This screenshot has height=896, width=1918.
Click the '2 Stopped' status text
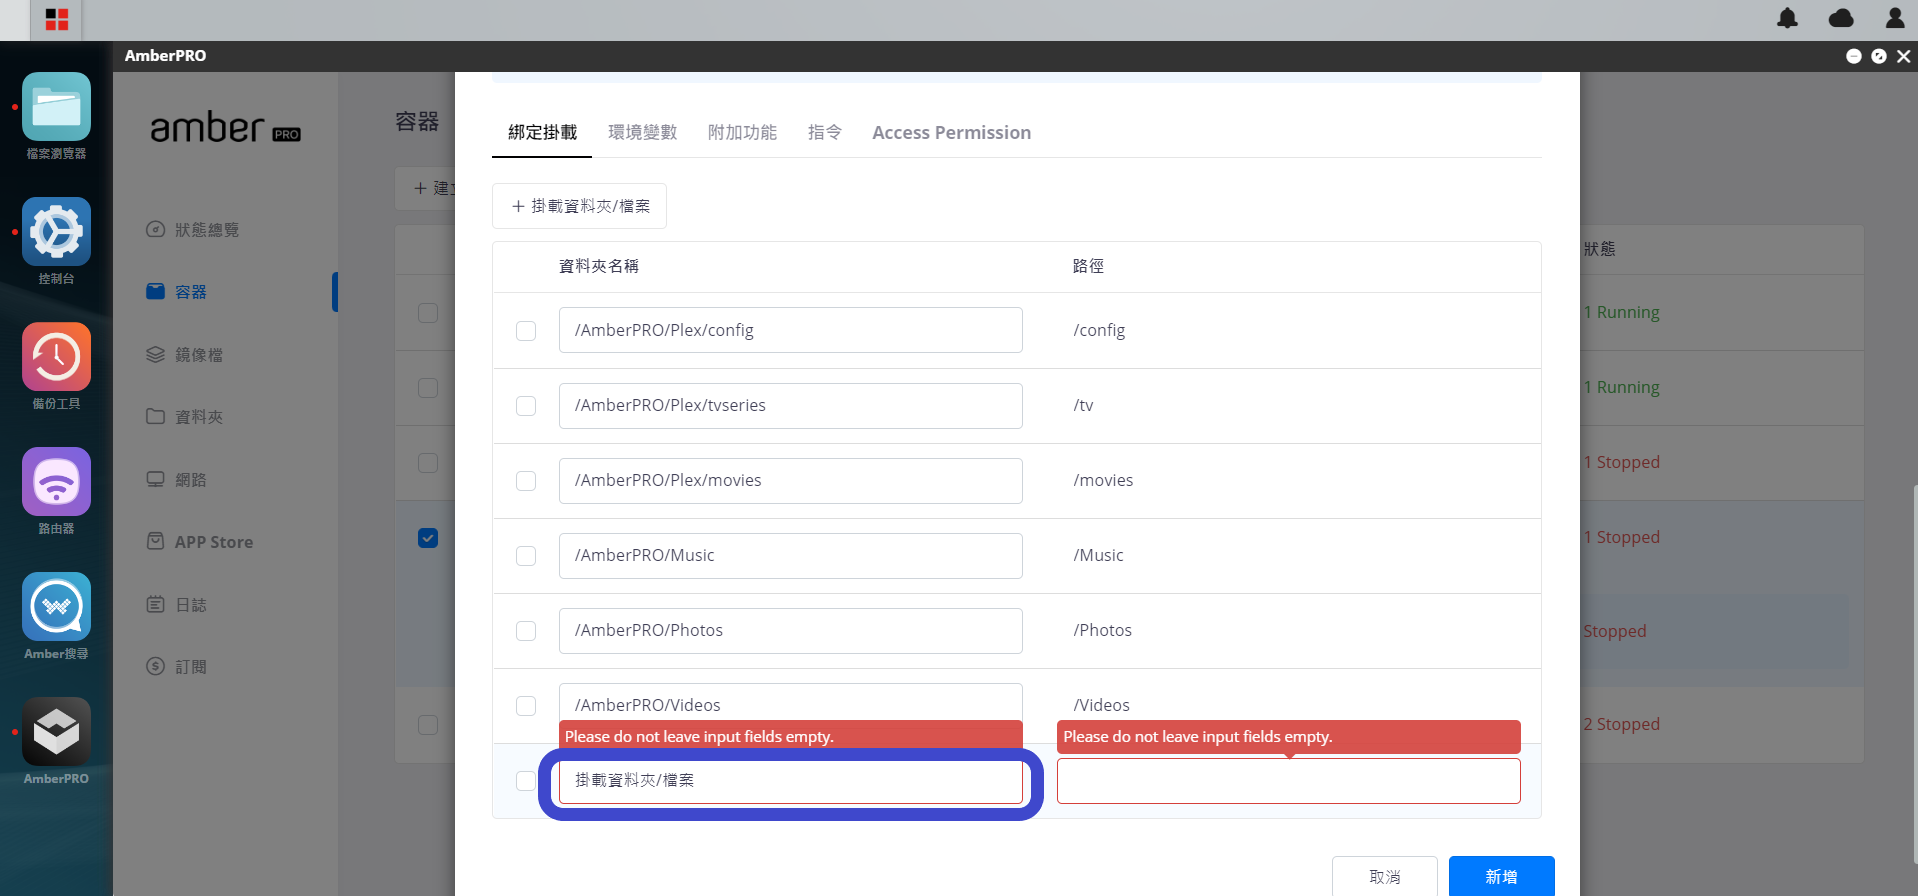pos(1621,724)
